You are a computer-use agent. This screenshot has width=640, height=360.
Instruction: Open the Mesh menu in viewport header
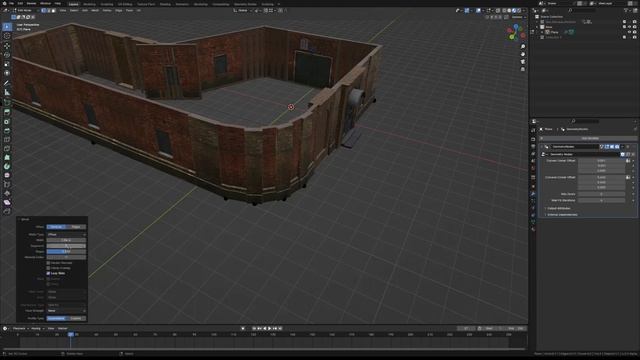pyautogui.click(x=95, y=11)
